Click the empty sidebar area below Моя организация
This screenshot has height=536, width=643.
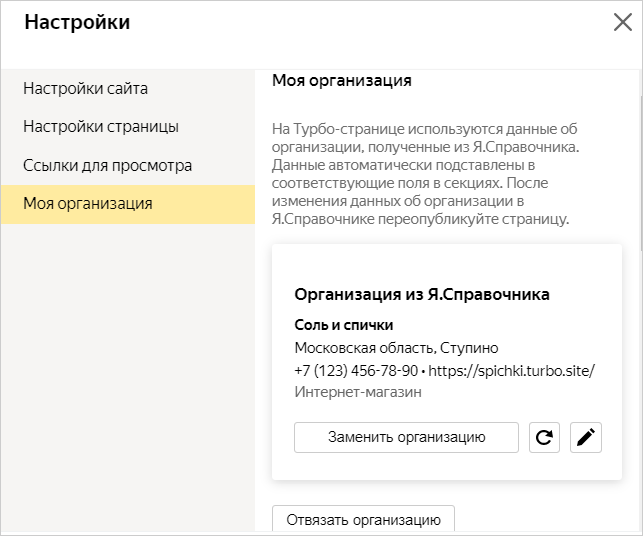coord(128,380)
